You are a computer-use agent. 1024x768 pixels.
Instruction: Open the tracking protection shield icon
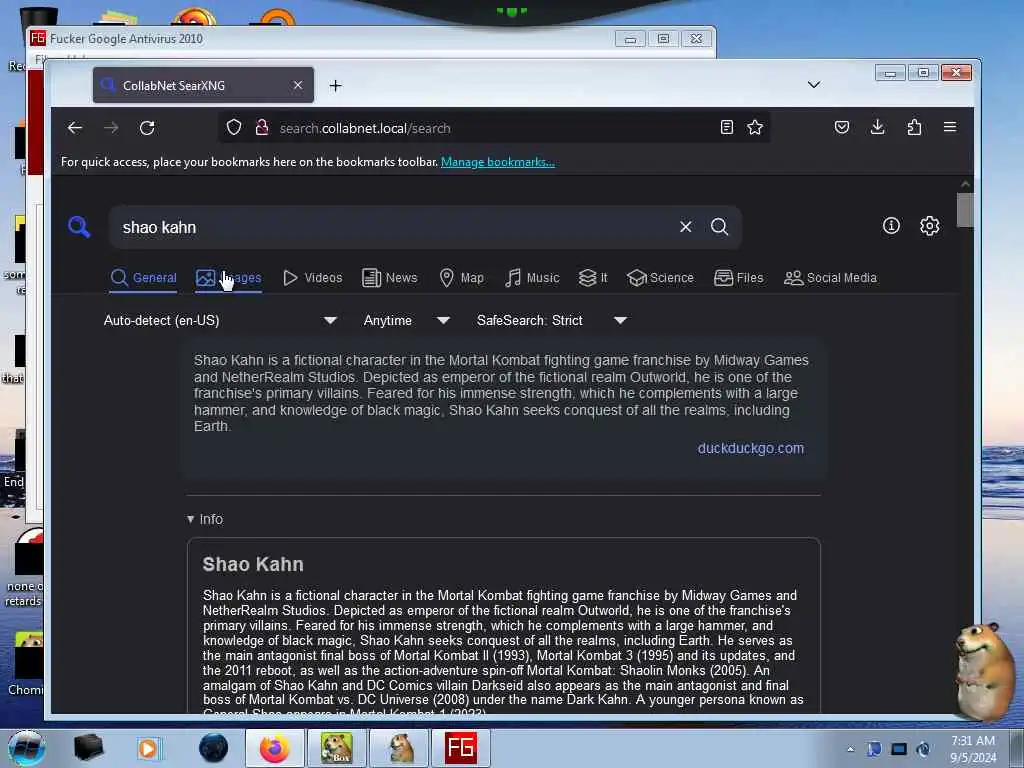click(234, 127)
